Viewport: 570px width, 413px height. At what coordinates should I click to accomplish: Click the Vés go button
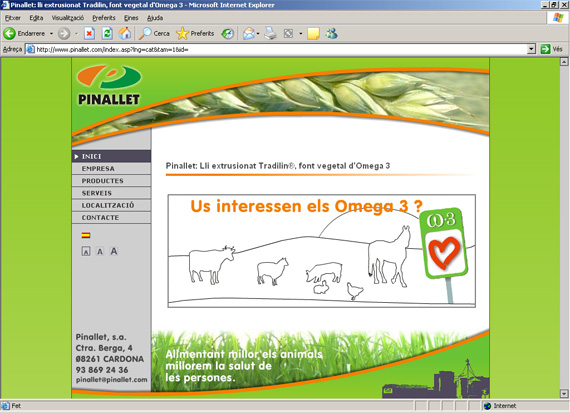(x=552, y=49)
